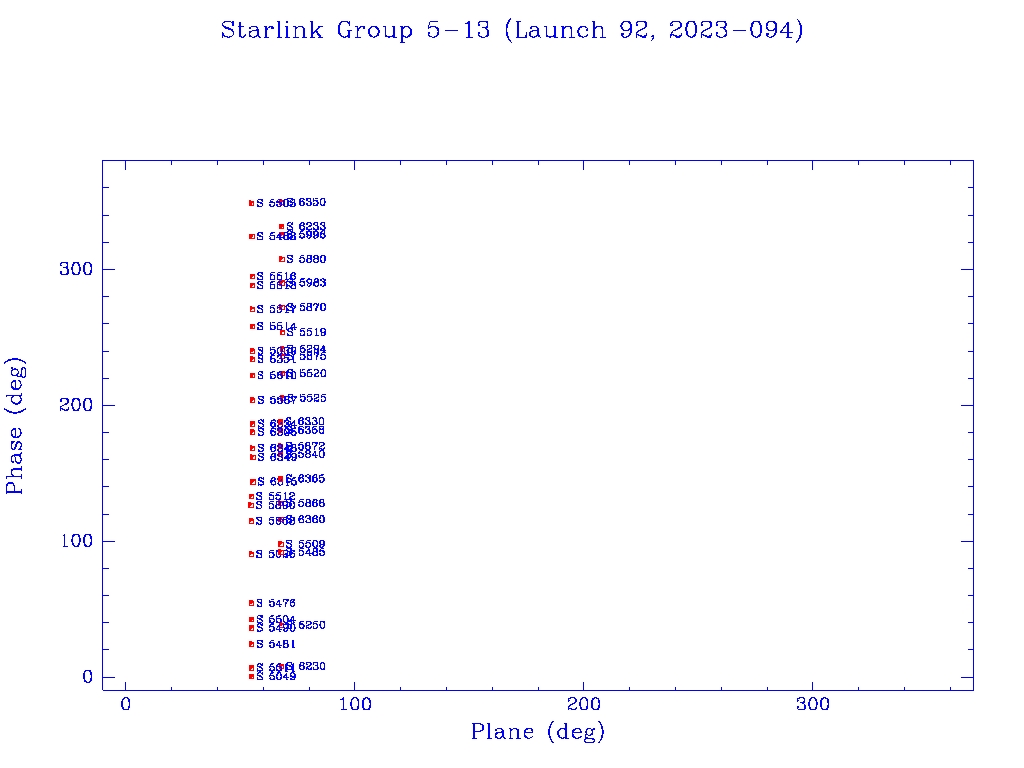Click the label S 5049
Viewport: 1024px width, 768px height.
pos(276,677)
